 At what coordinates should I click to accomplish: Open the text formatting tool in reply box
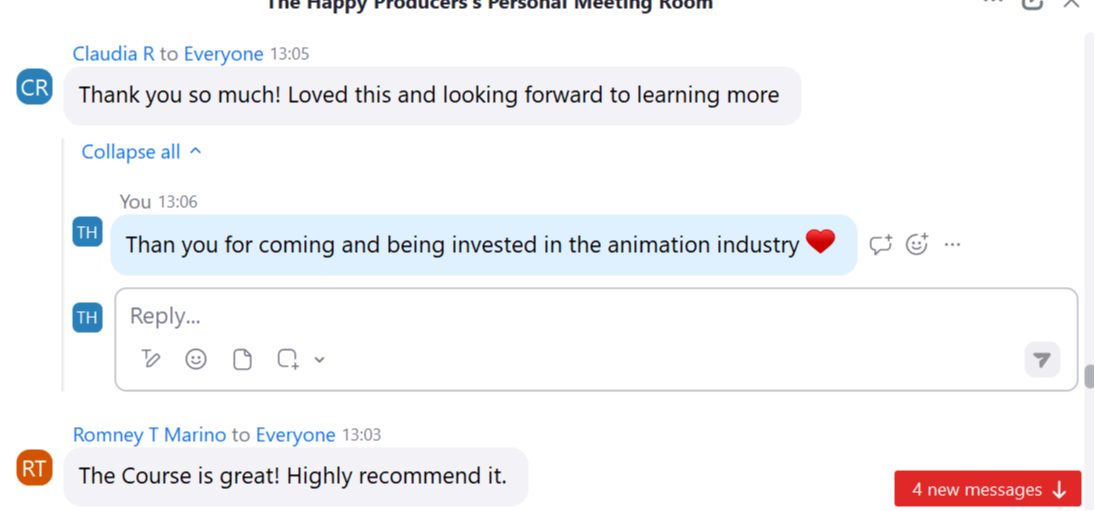coord(151,359)
